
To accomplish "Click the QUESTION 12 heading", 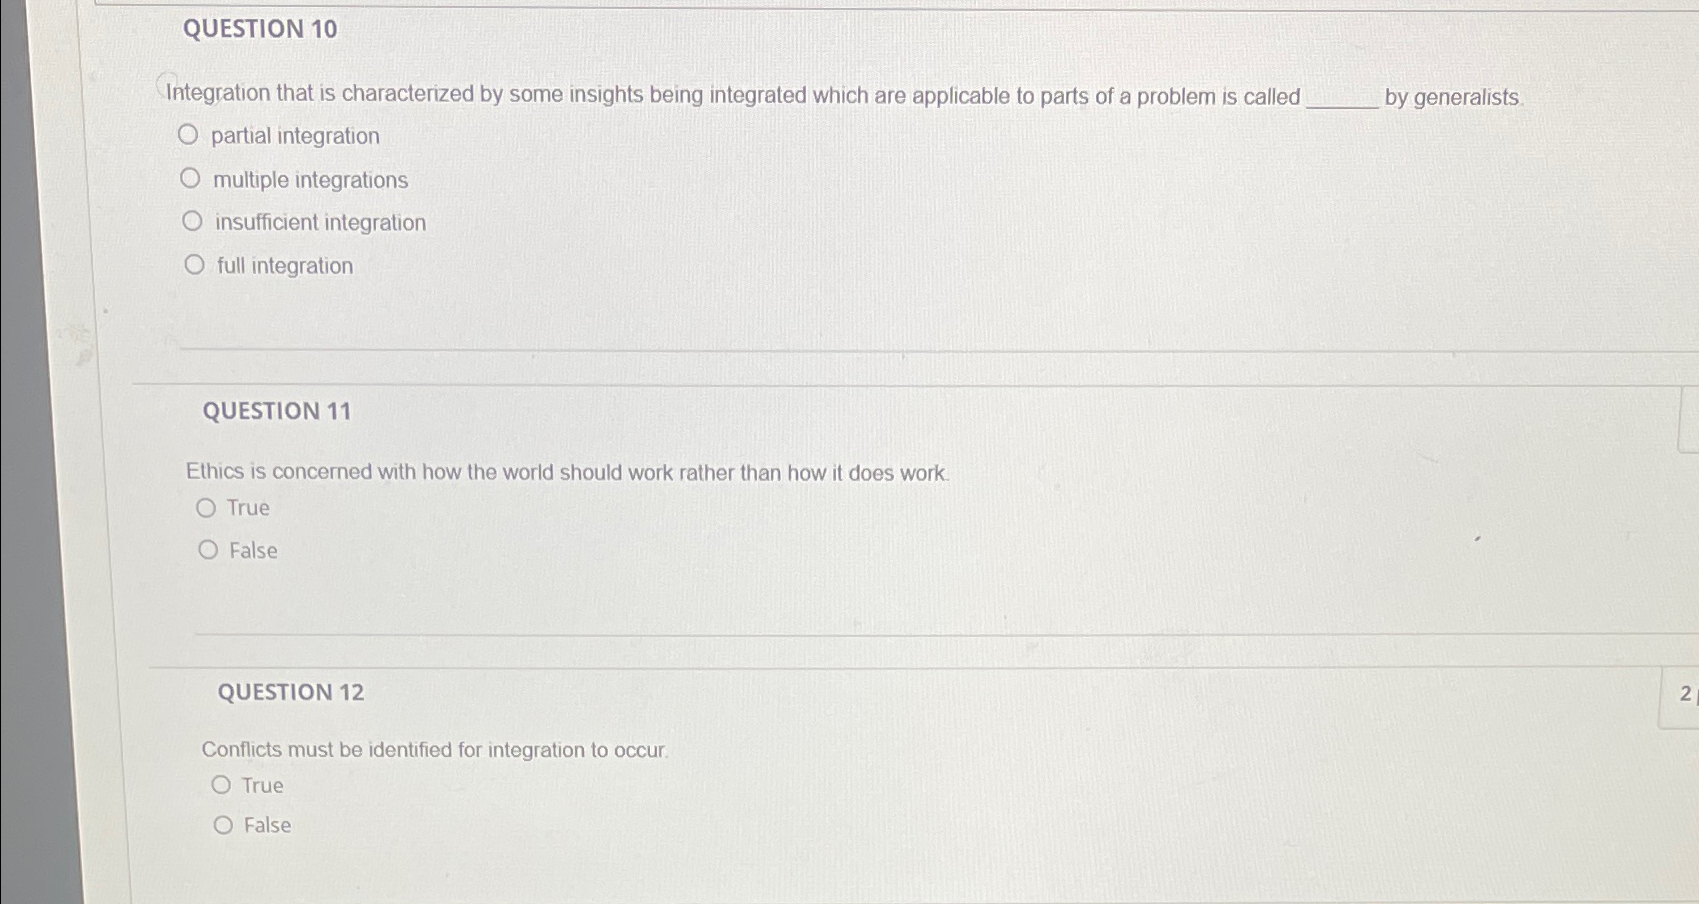I will pos(290,692).
